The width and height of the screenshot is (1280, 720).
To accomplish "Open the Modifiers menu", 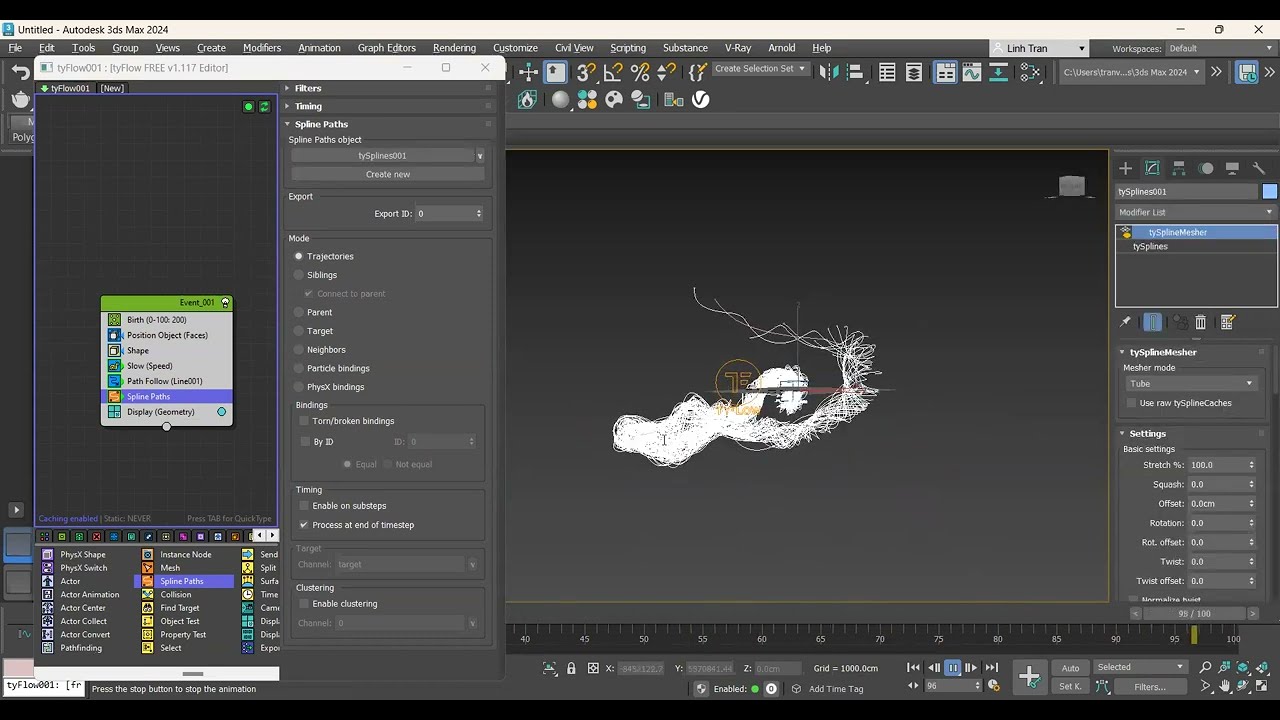I will [x=262, y=48].
